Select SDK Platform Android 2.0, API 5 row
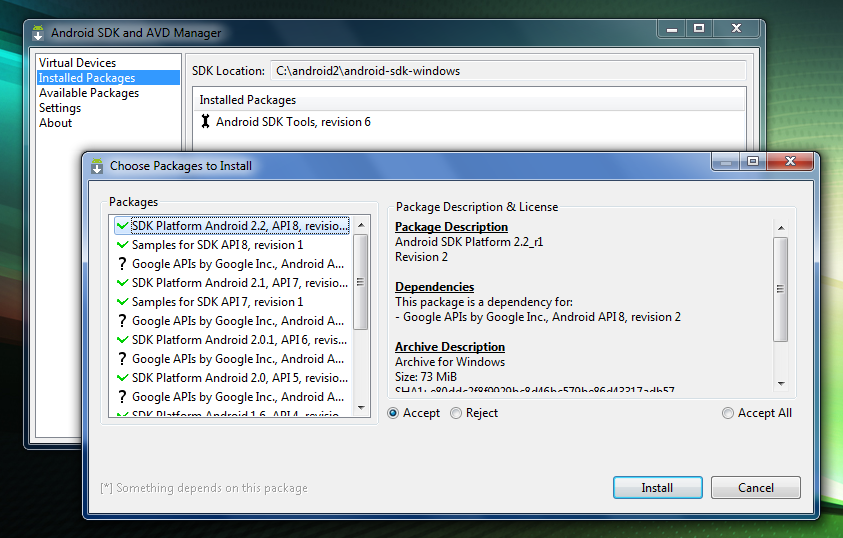The width and height of the screenshot is (843, 538). coord(232,378)
